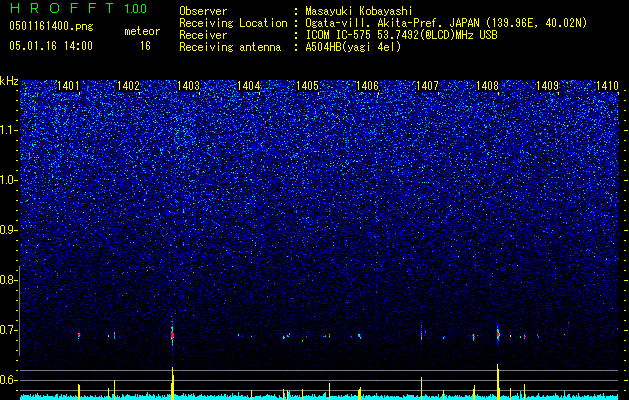Click the Receiving Location label
This screenshot has height=400, width=629.
point(233,24)
